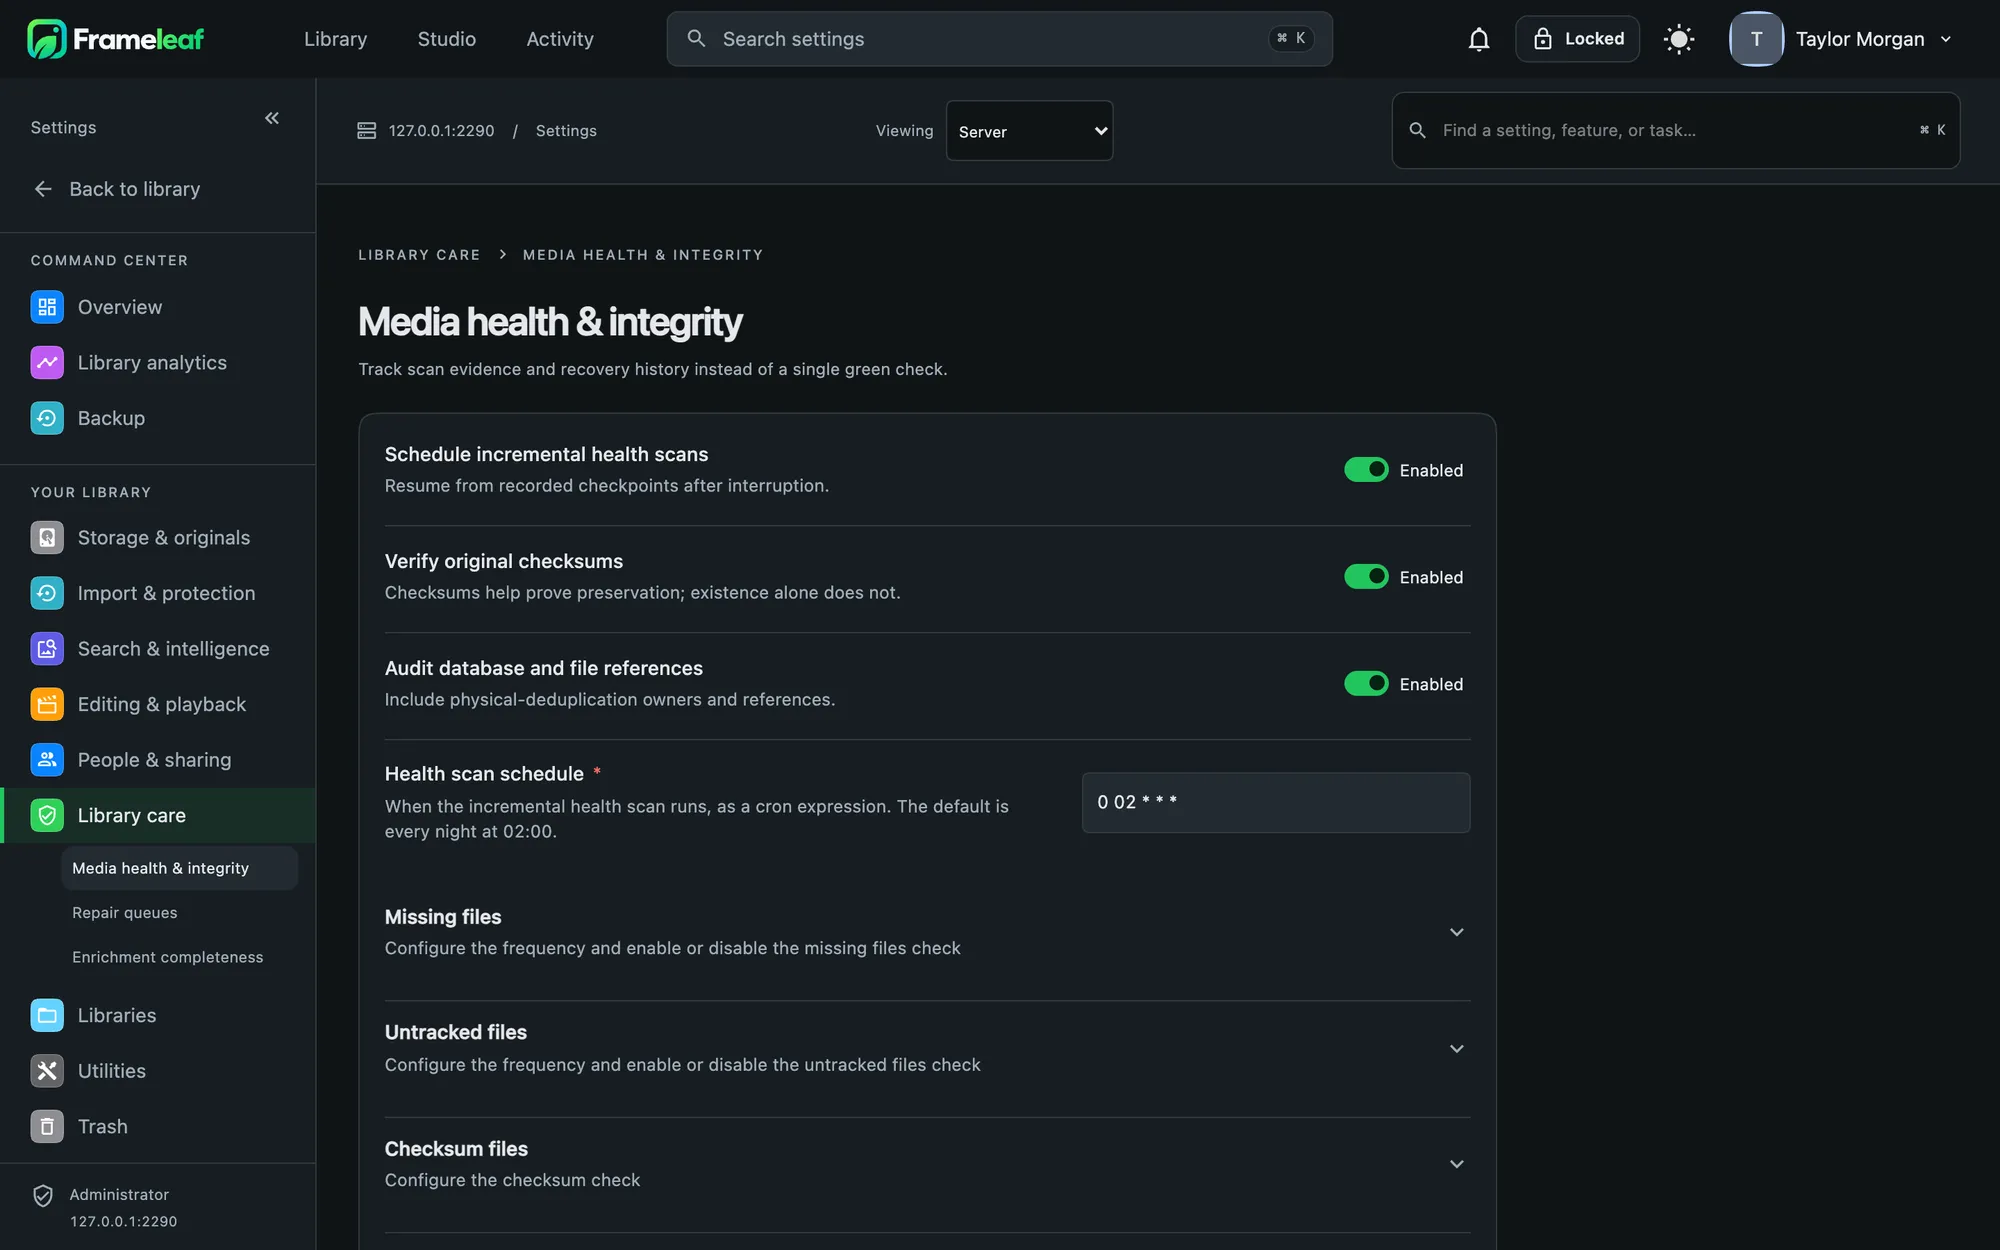Click the Library care shield icon

47,815
